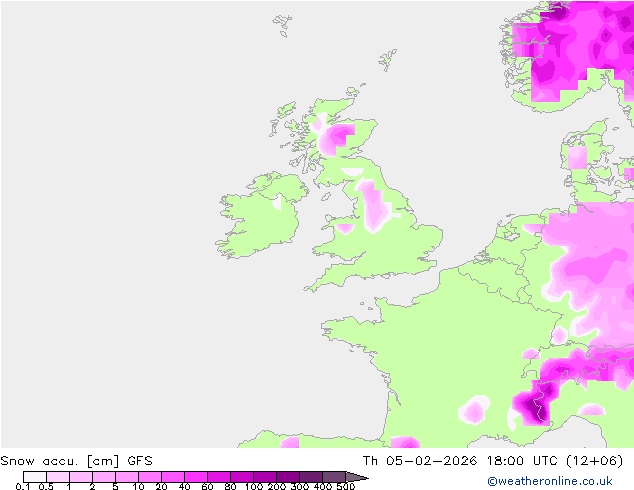Select the 10–20 cm legend swatch
Screen dimensions: 634x490
coord(150,477)
